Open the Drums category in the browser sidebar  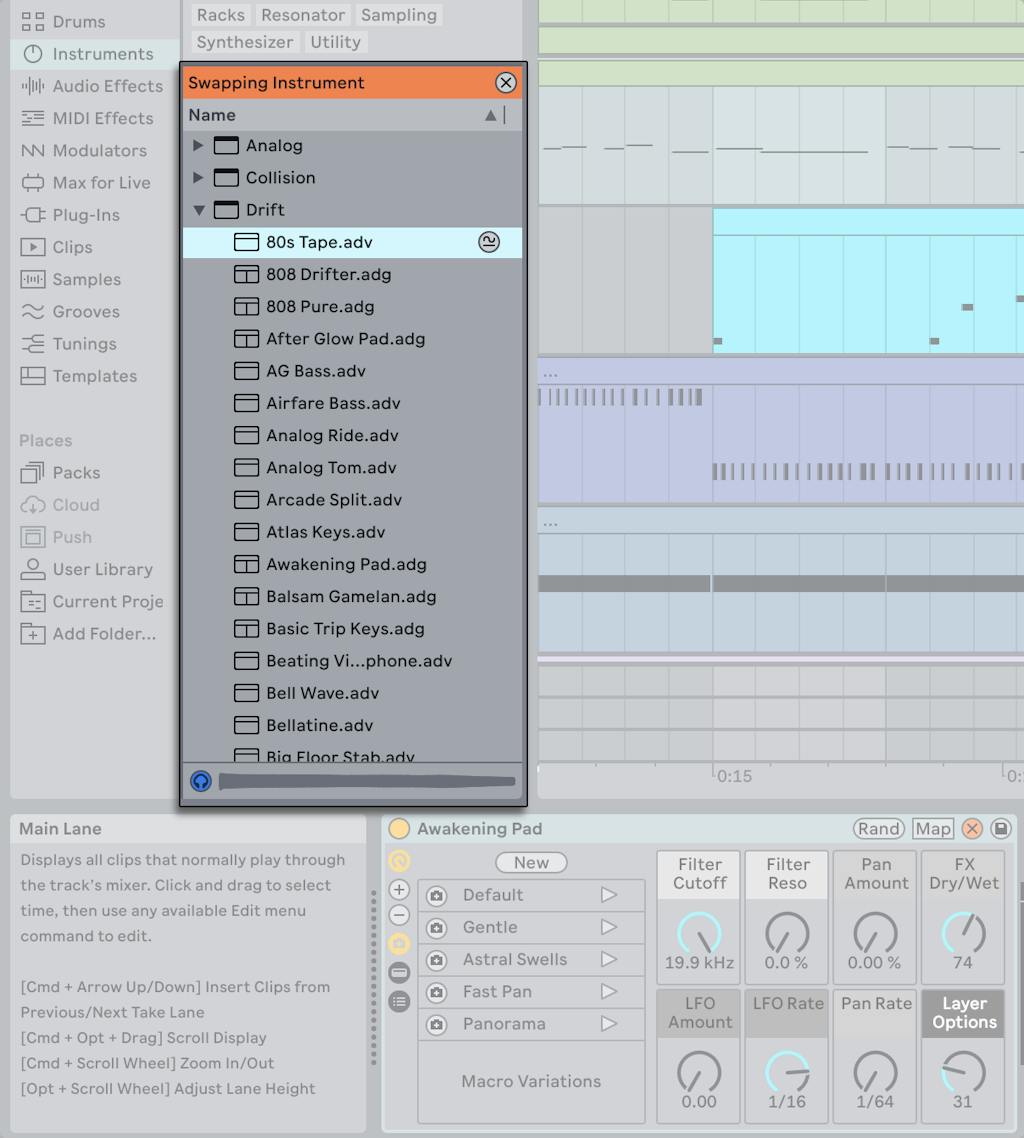[x=75, y=21]
